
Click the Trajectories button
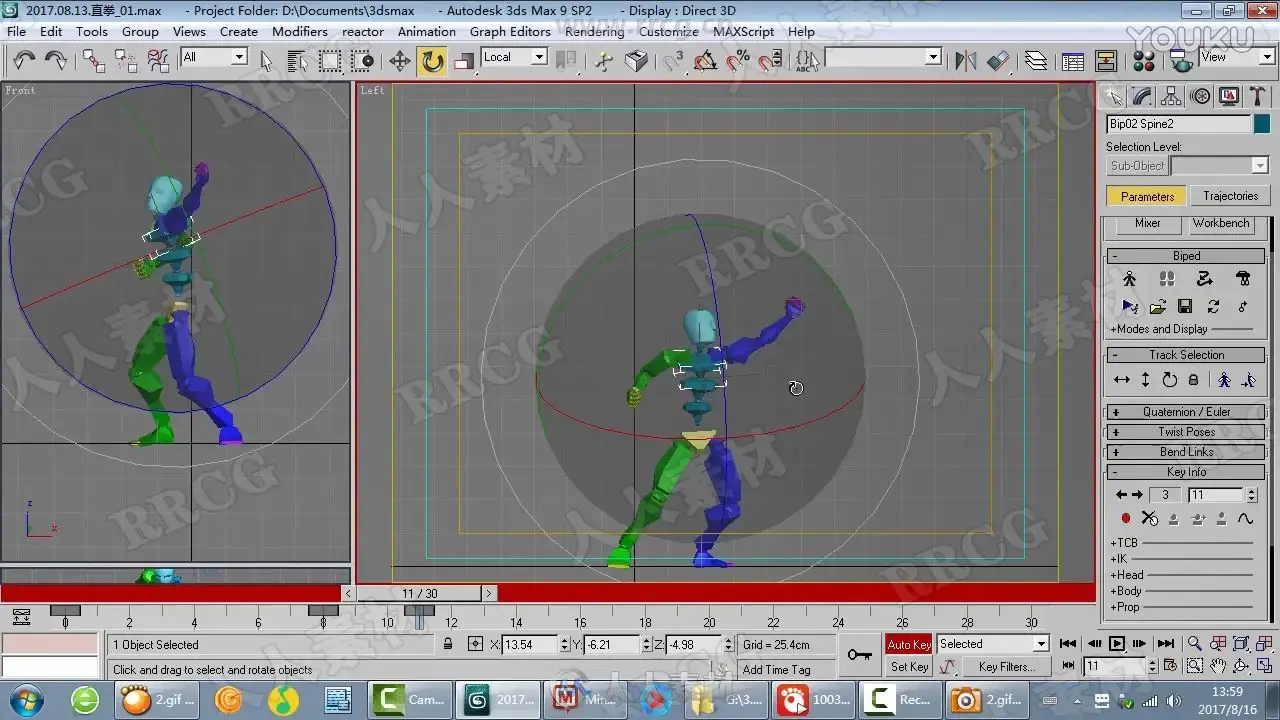1230,196
